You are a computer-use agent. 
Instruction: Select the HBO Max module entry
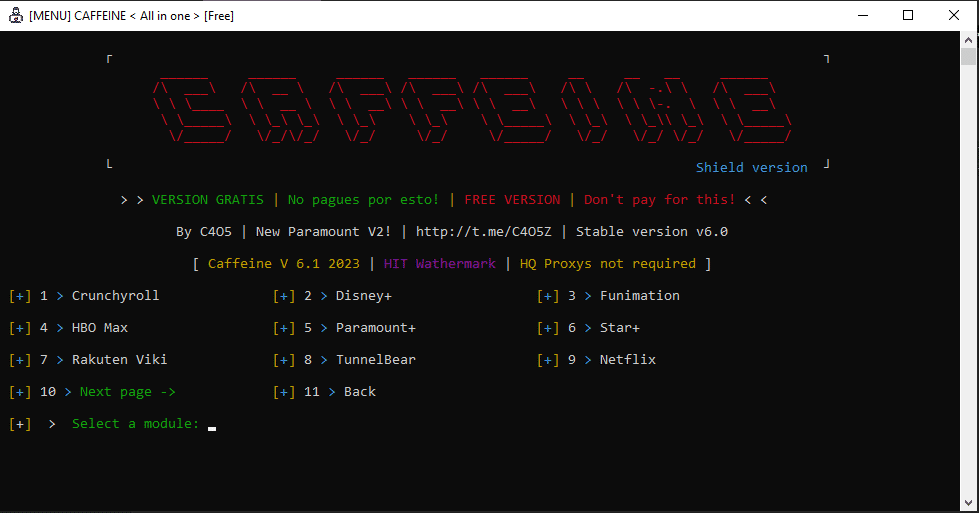(69, 328)
